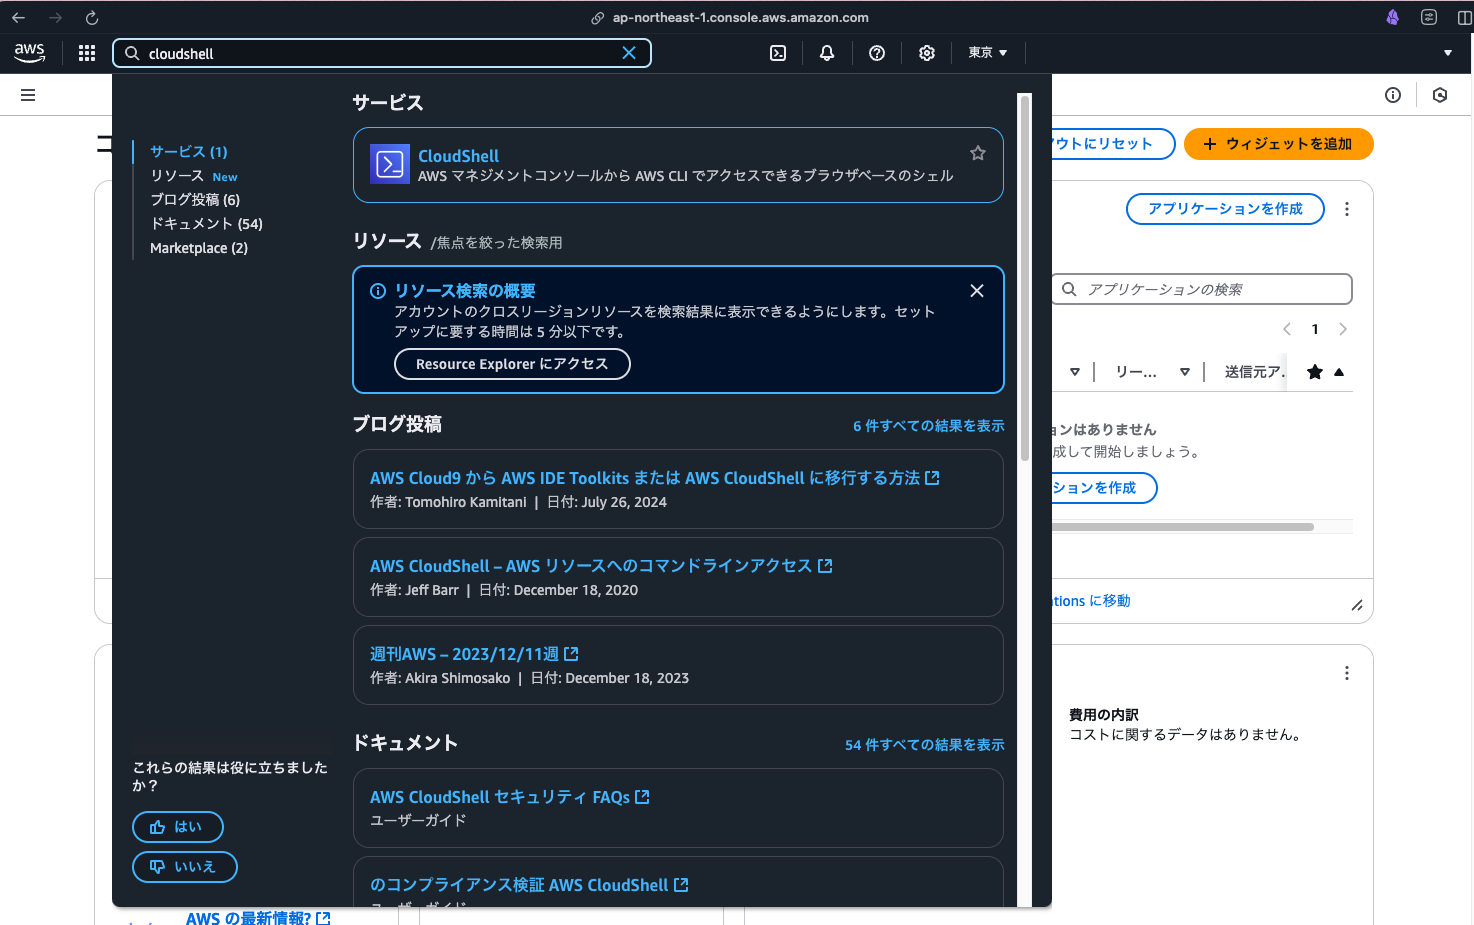Screen dimensions: 1474x925
Task: Open the info panel icon
Action: [x=1393, y=95]
